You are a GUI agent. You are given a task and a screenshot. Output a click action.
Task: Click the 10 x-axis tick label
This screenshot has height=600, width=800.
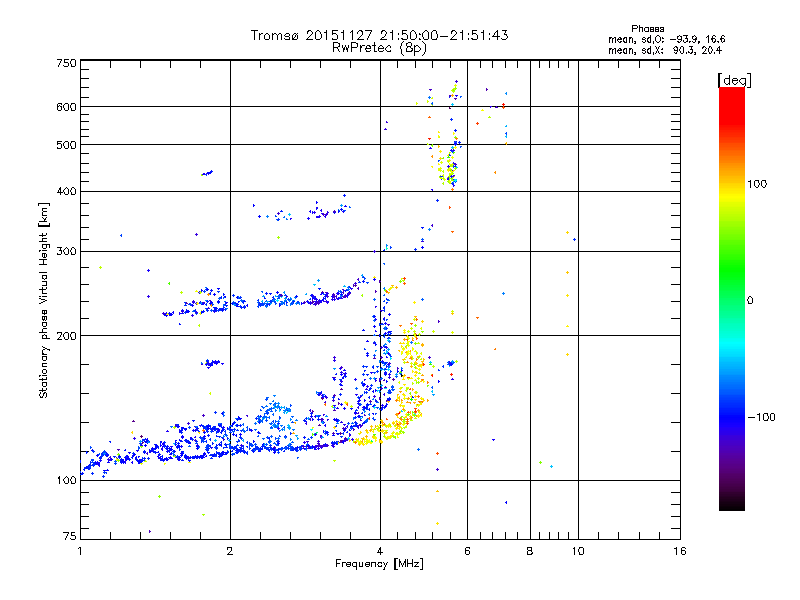[x=578, y=551]
